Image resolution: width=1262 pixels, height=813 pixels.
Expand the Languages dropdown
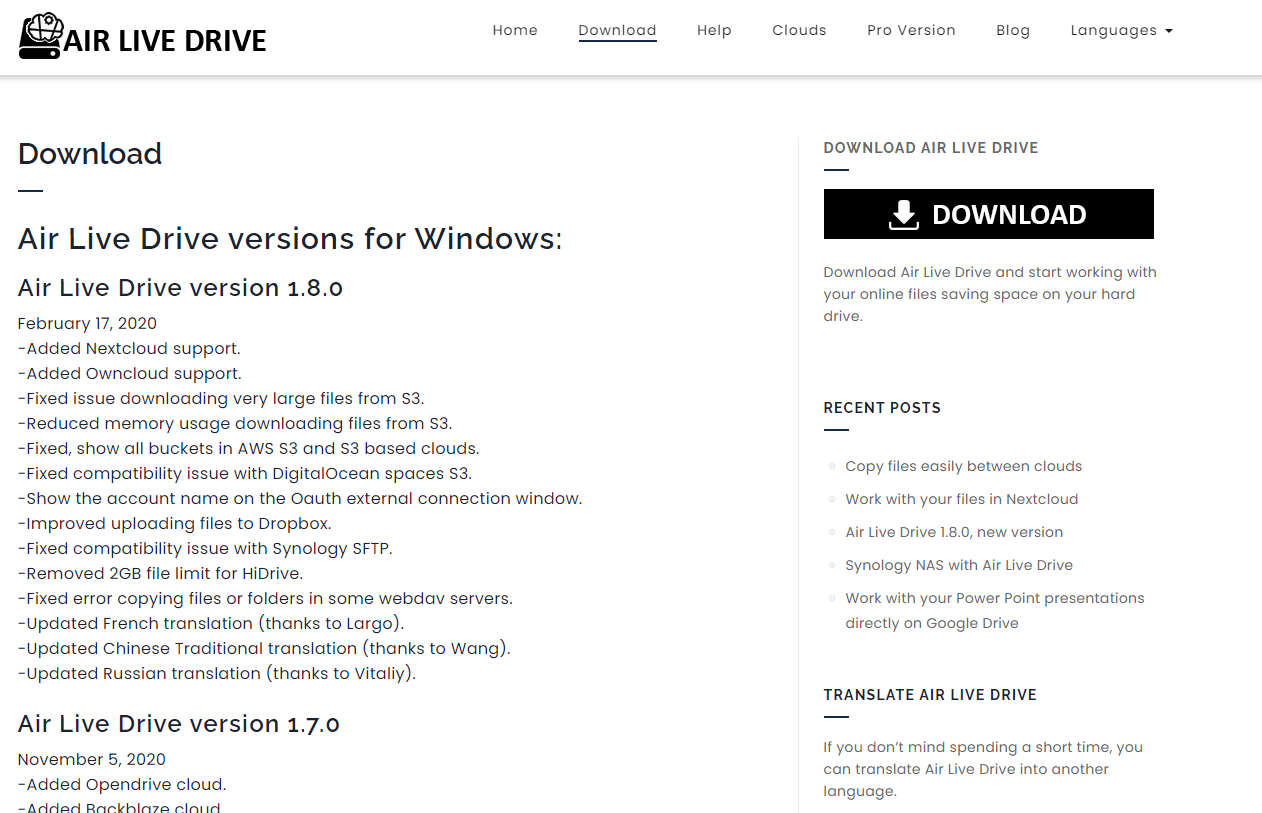(1121, 30)
